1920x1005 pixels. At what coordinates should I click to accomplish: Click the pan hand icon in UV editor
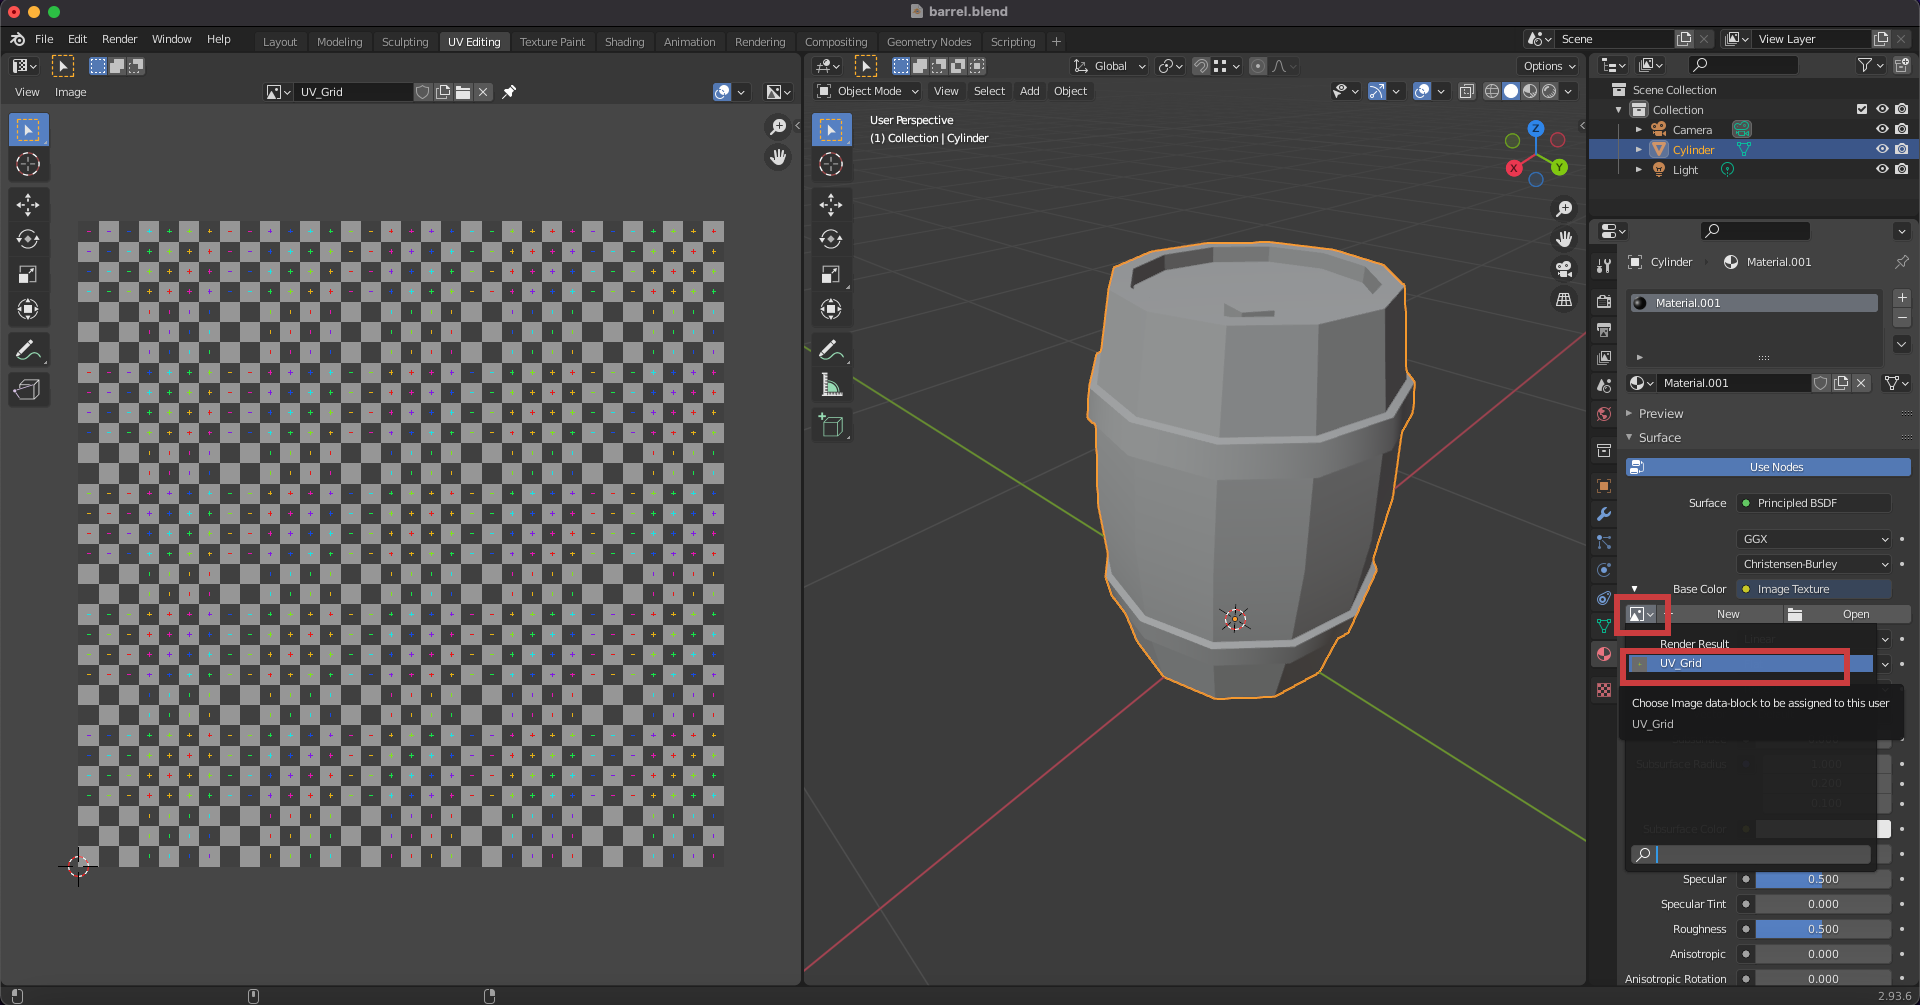[x=778, y=157]
